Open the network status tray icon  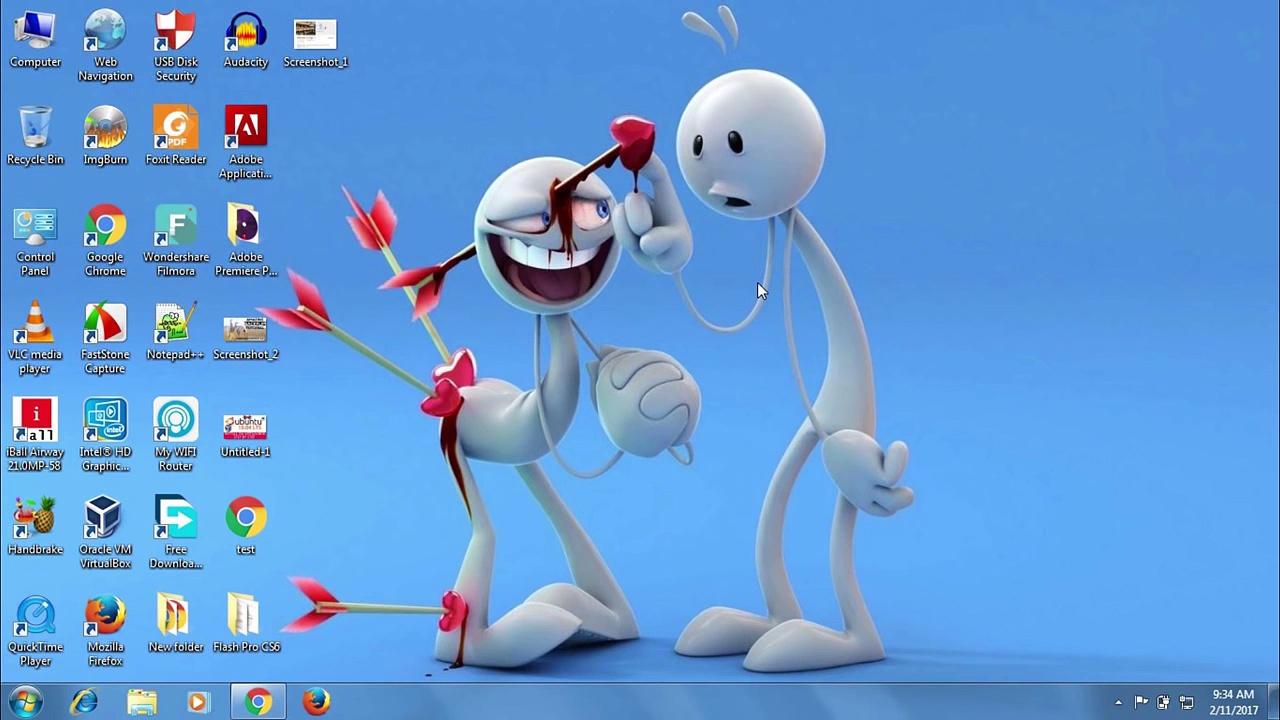pos(1186,702)
